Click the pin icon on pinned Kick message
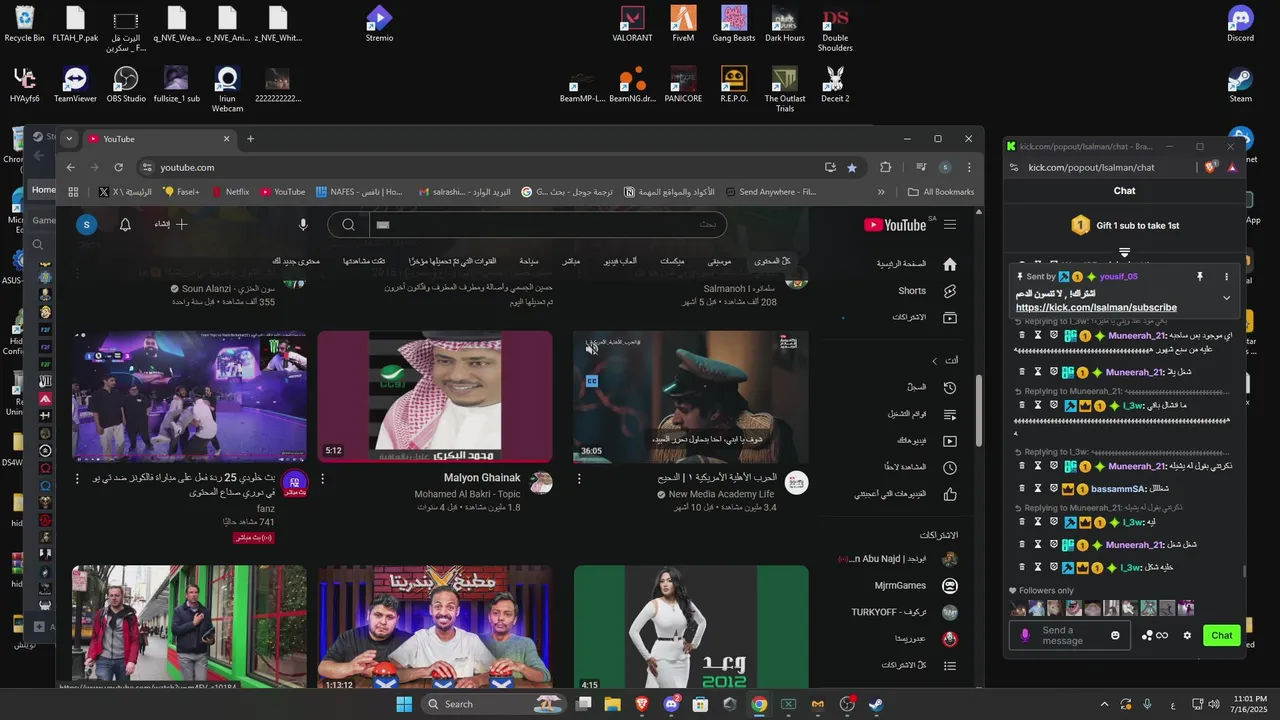Viewport: 1280px width, 720px height. click(x=1200, y=277)
